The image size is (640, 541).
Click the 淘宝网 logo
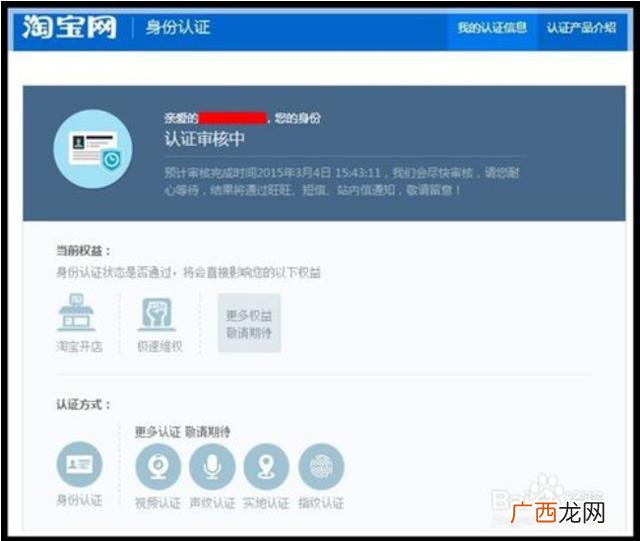point(69,27)
